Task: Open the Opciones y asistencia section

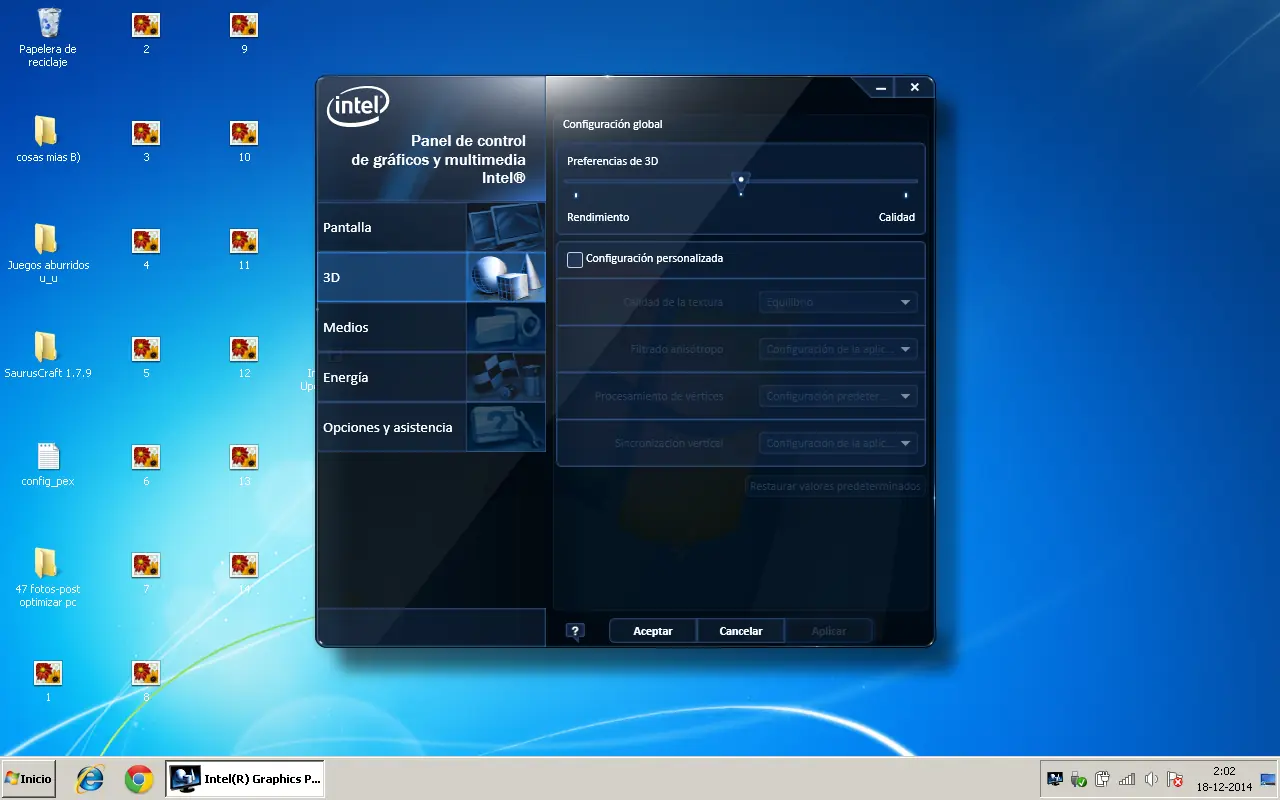Action: 431,427
